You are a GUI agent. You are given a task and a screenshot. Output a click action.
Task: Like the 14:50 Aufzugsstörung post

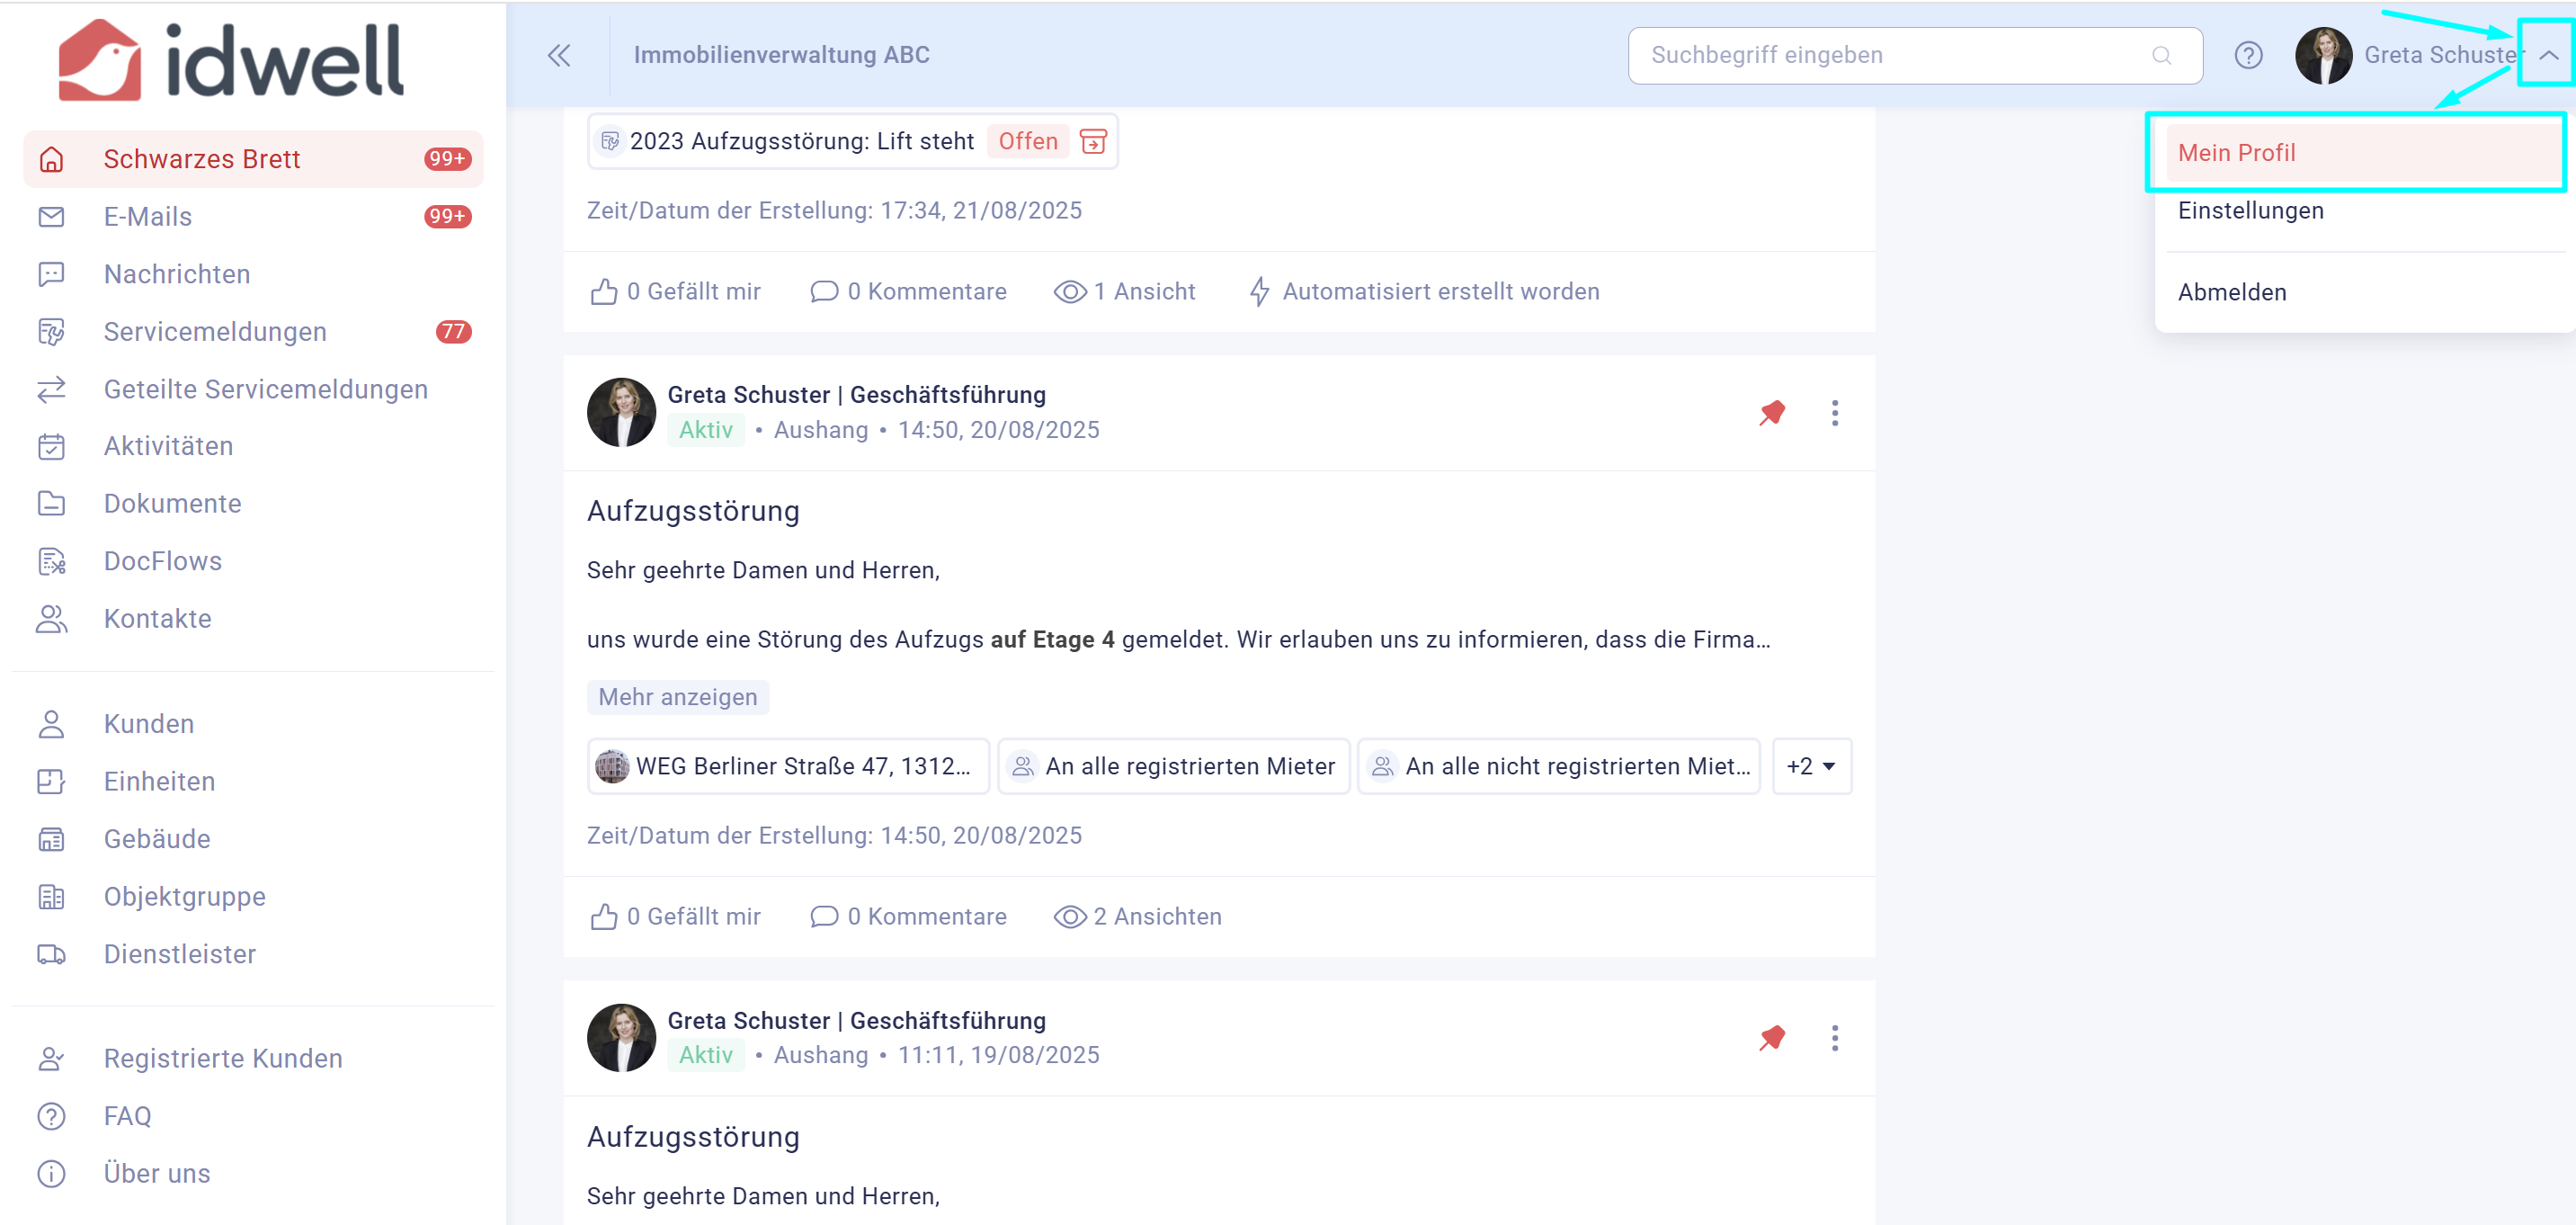pyautogui.click(x=675, y=917)
